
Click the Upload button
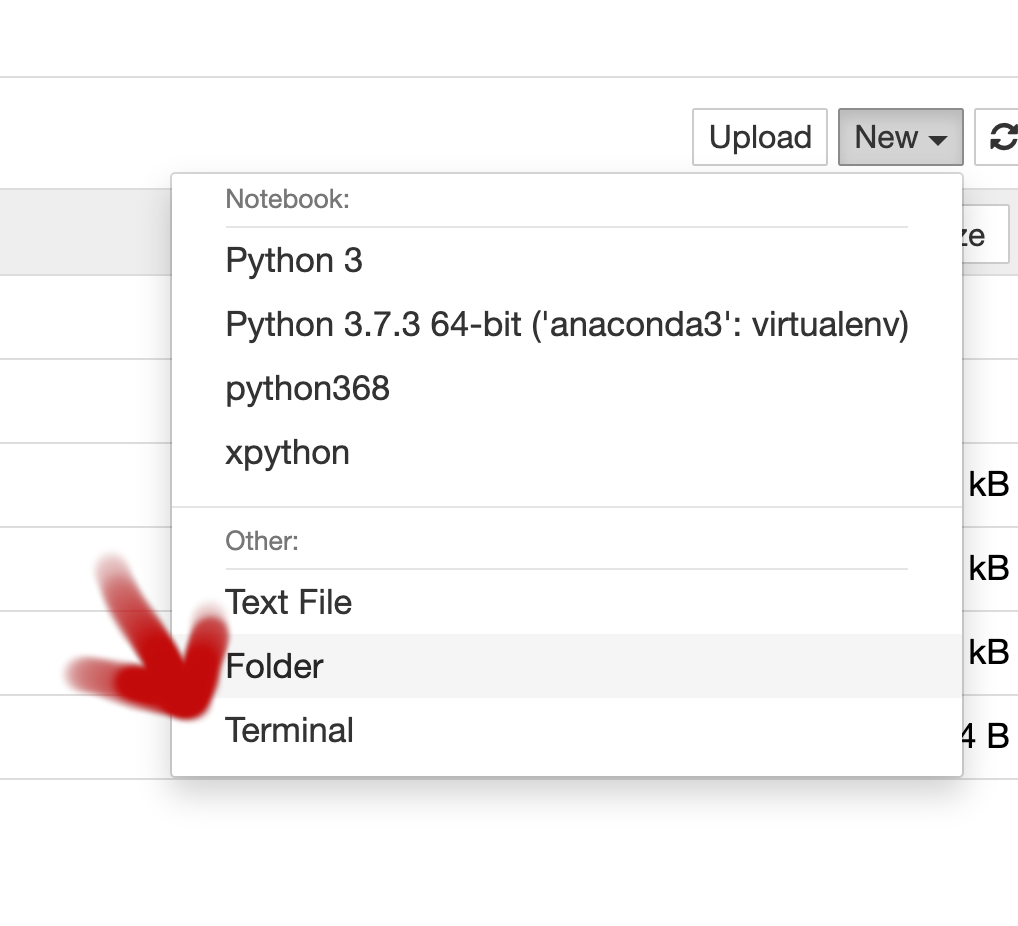[x=760, y=137]
